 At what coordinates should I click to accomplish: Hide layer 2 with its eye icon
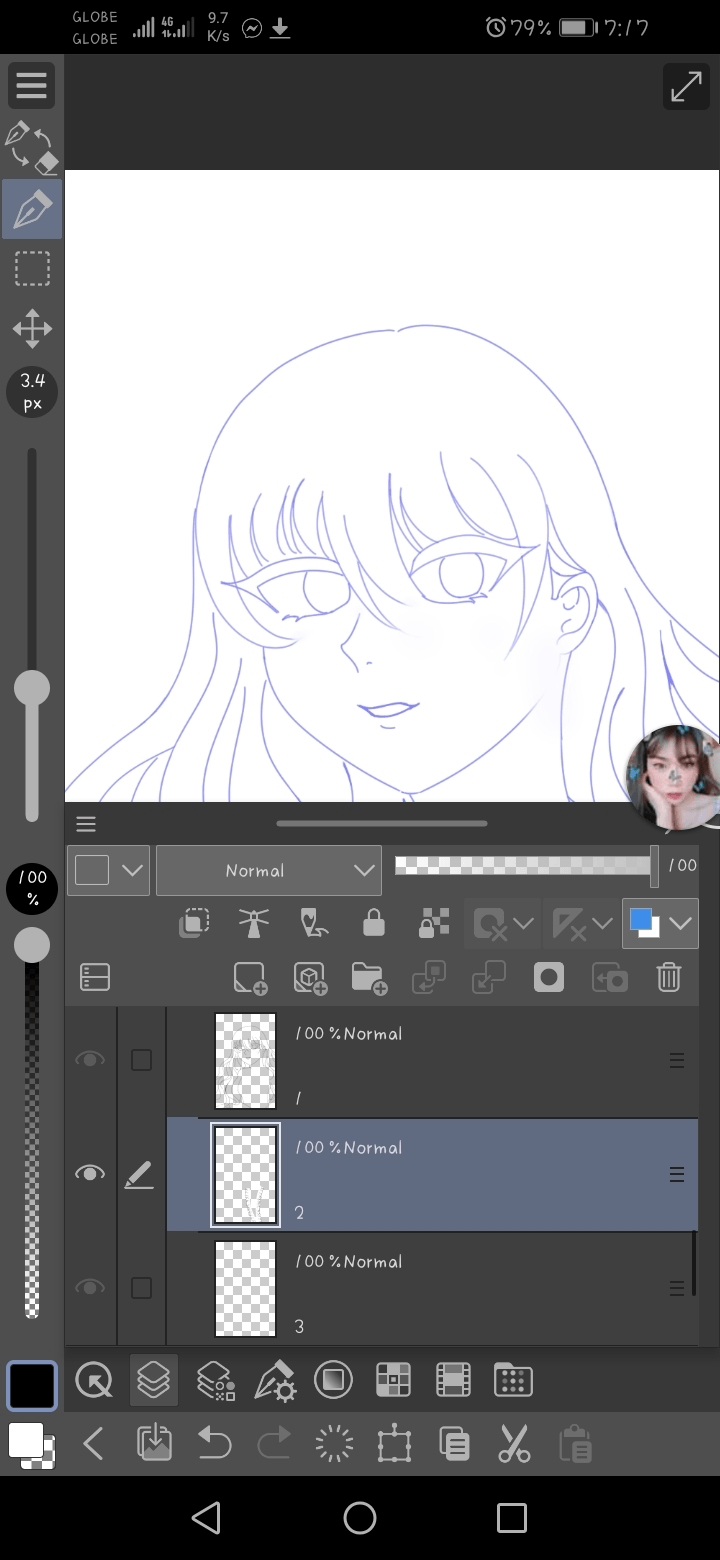pyautogui.click(x=90, y=1174)
